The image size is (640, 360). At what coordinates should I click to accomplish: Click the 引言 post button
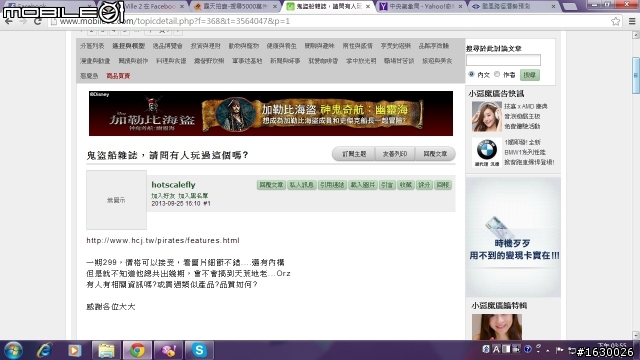point(387,185)
